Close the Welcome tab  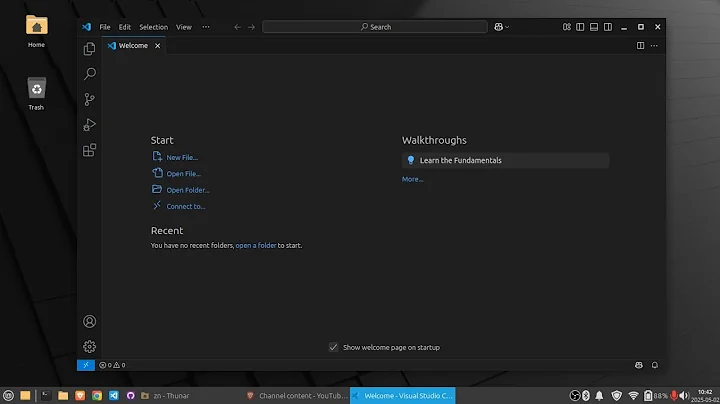pos(158,45)
